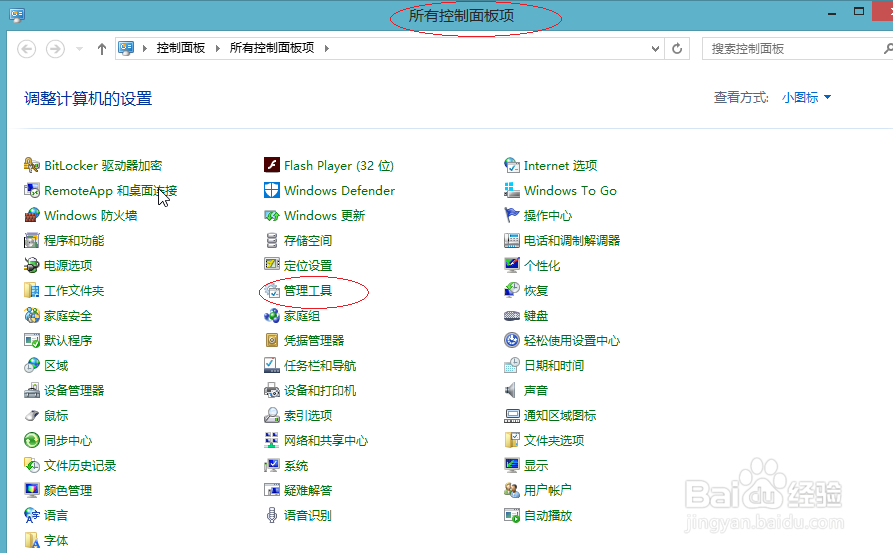The height and width of the screenshot is (553, 893).
Task: Open 字体 link
Action: click(56, 540)
